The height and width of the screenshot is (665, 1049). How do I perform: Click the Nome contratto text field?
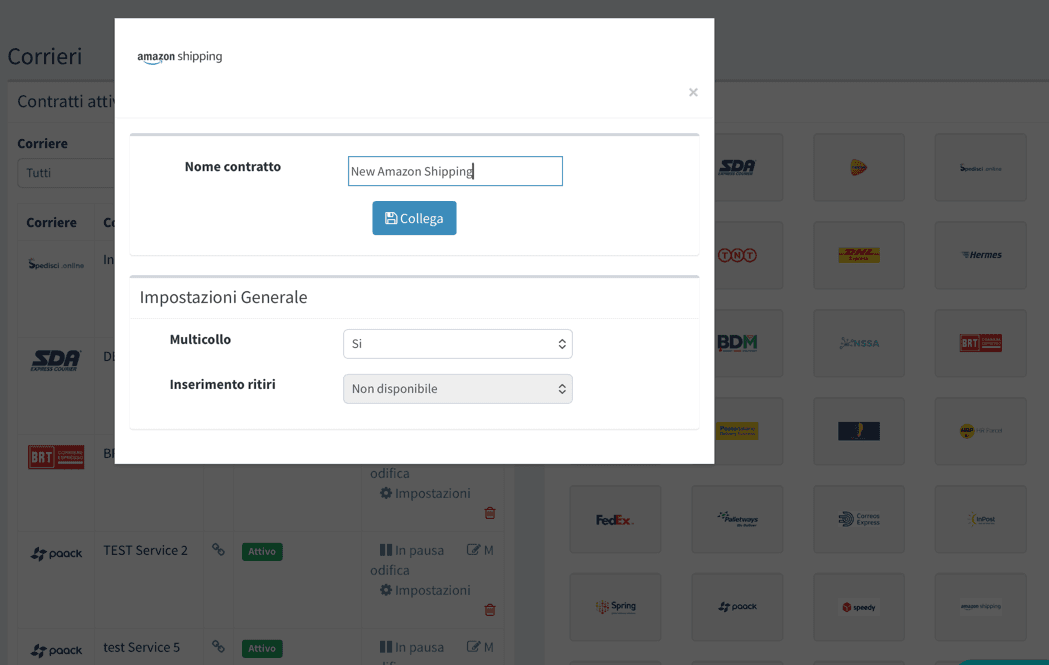[x=455, y=171]
